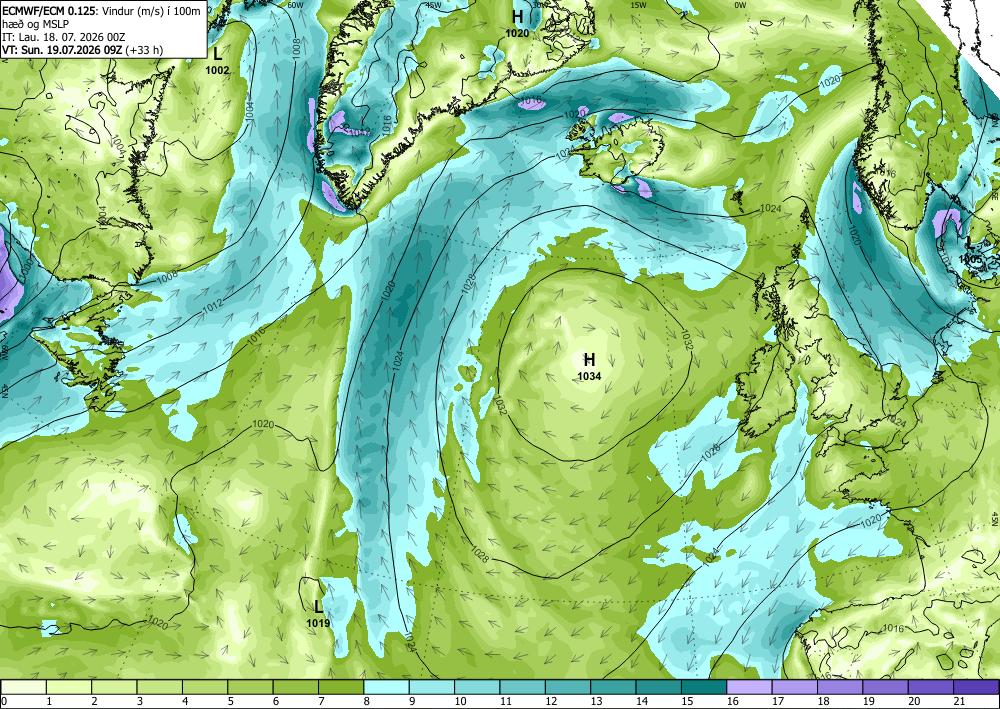This screenshot has height=709, width=1000.
Task: Click the '21' value on the wind scale
Action: (960, 702)
